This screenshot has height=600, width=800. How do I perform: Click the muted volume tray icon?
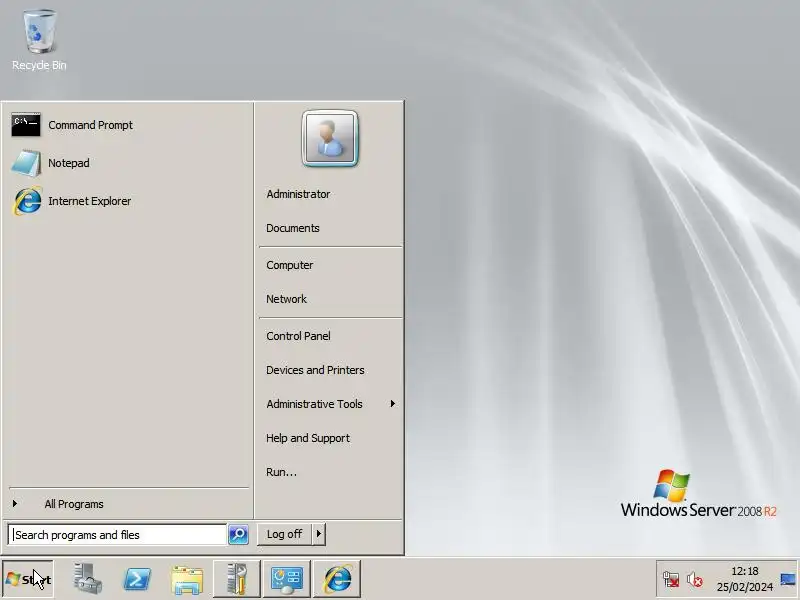tap(694, 580)
